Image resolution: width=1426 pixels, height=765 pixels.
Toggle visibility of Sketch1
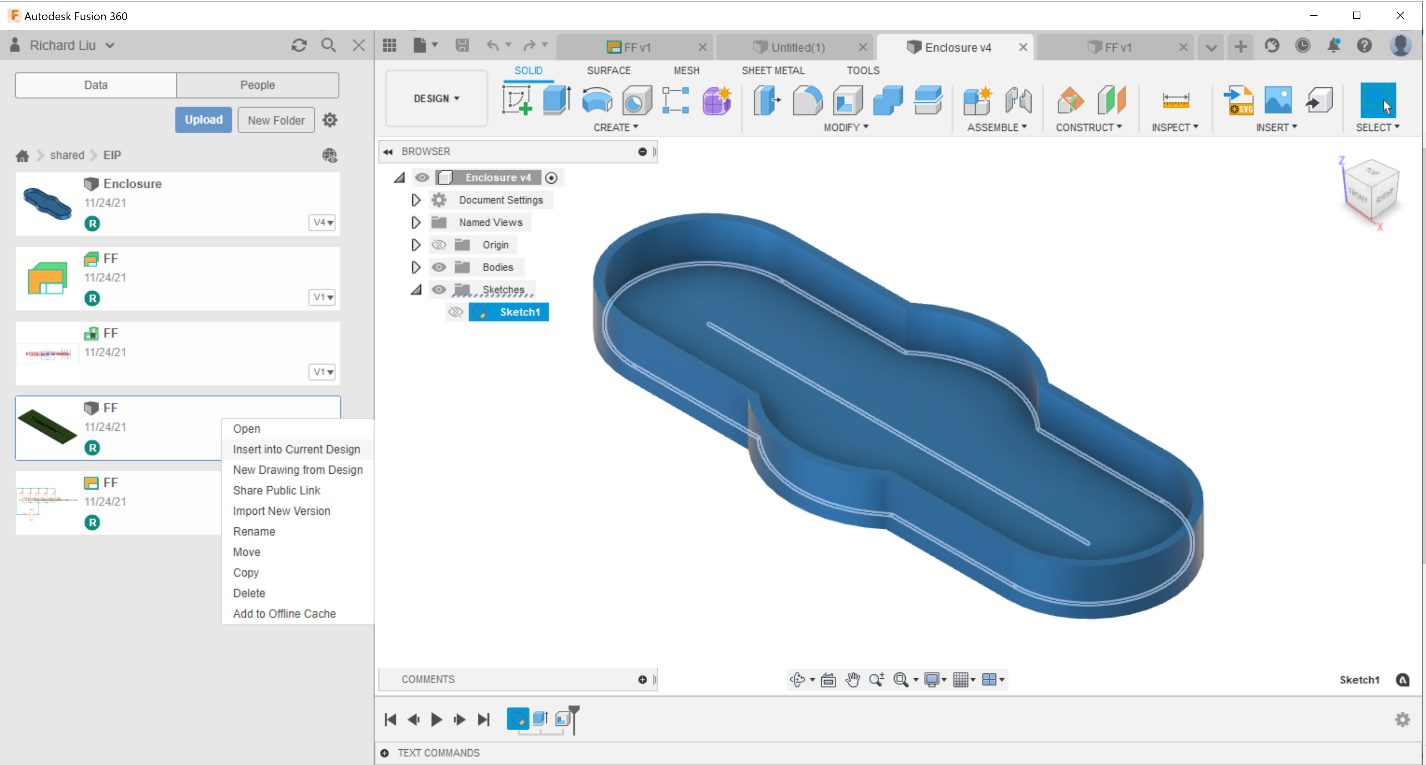(x=455, y=311)
